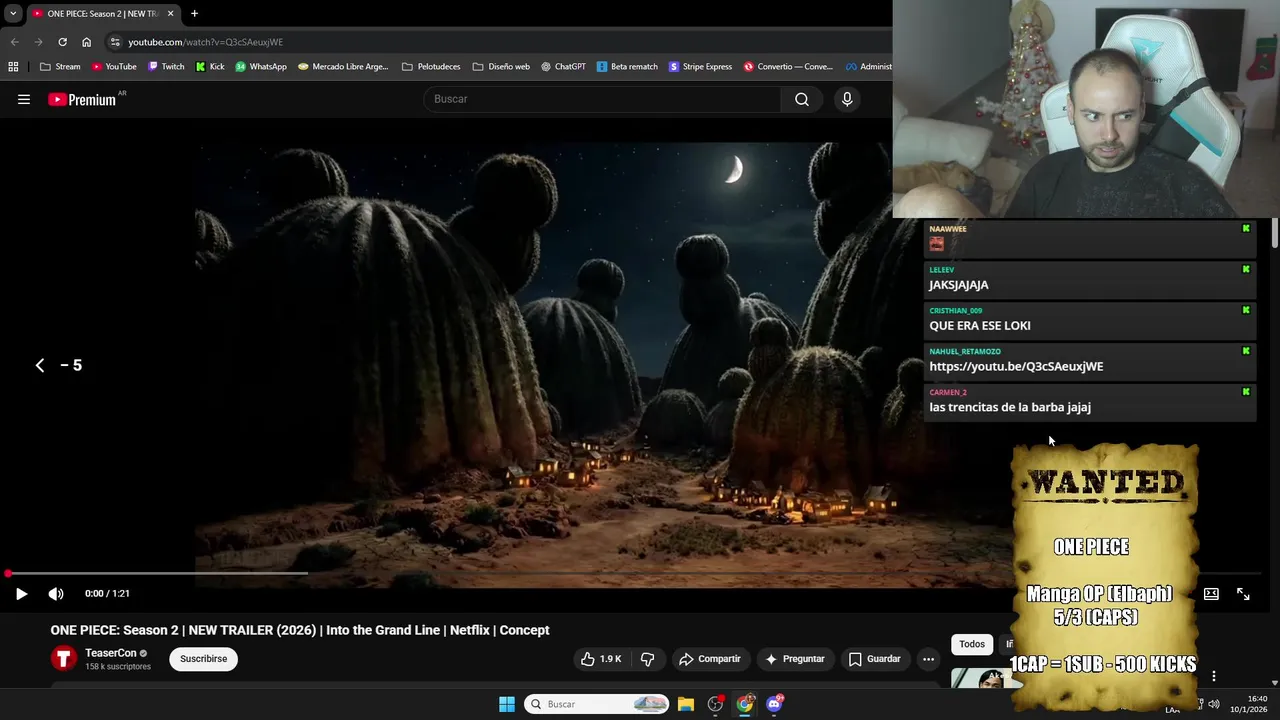Screen dimensions: 1280x720
Task: Open the Kick bookmark
Action: point(210,67)
